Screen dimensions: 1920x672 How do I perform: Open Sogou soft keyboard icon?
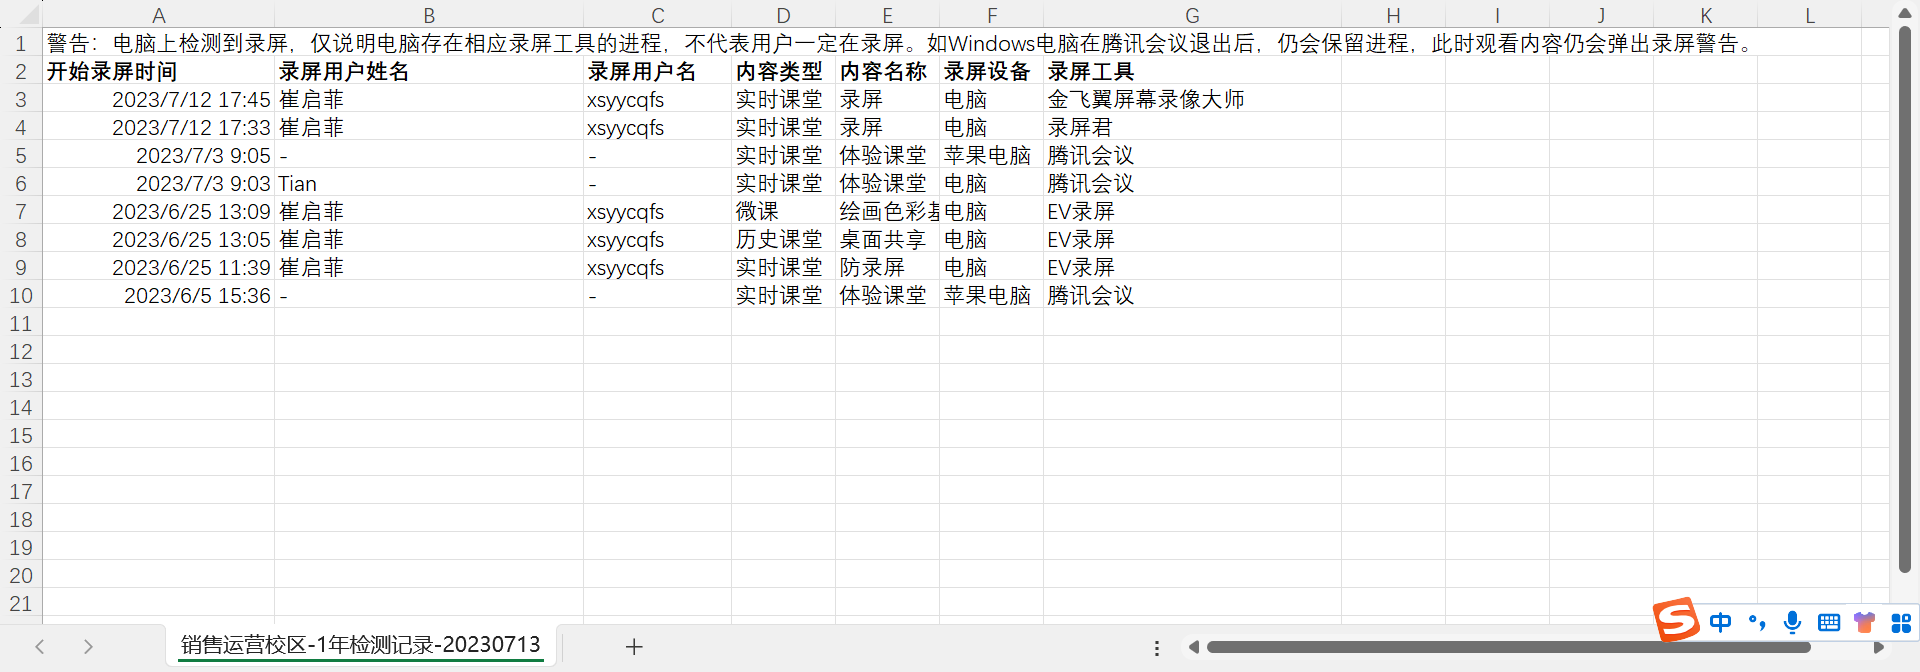tap(1829, 623)
